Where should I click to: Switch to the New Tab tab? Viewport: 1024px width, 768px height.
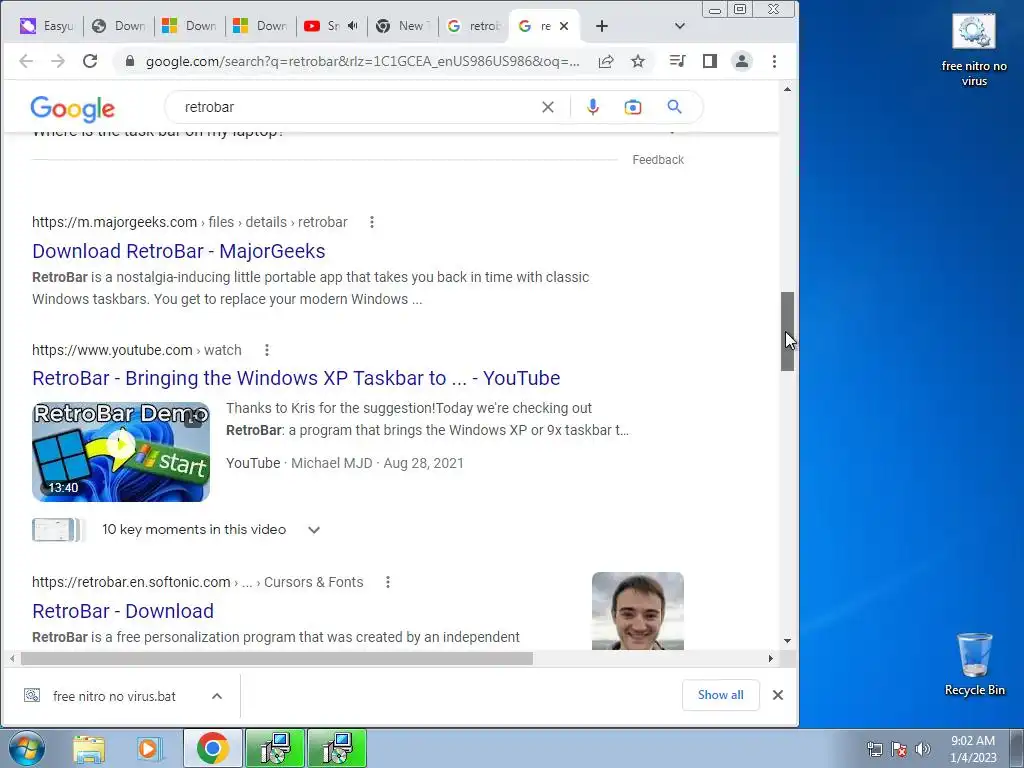pos(403,26)
